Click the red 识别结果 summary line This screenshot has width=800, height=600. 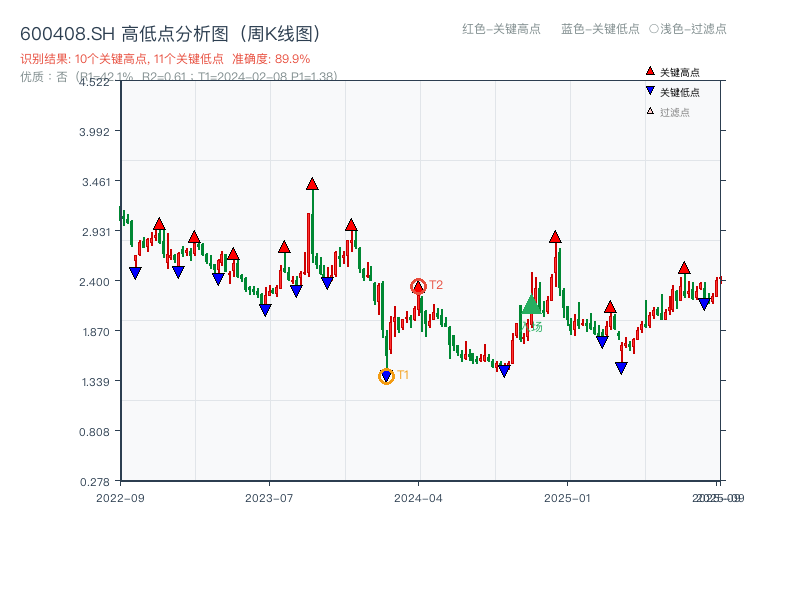point(165,59)
